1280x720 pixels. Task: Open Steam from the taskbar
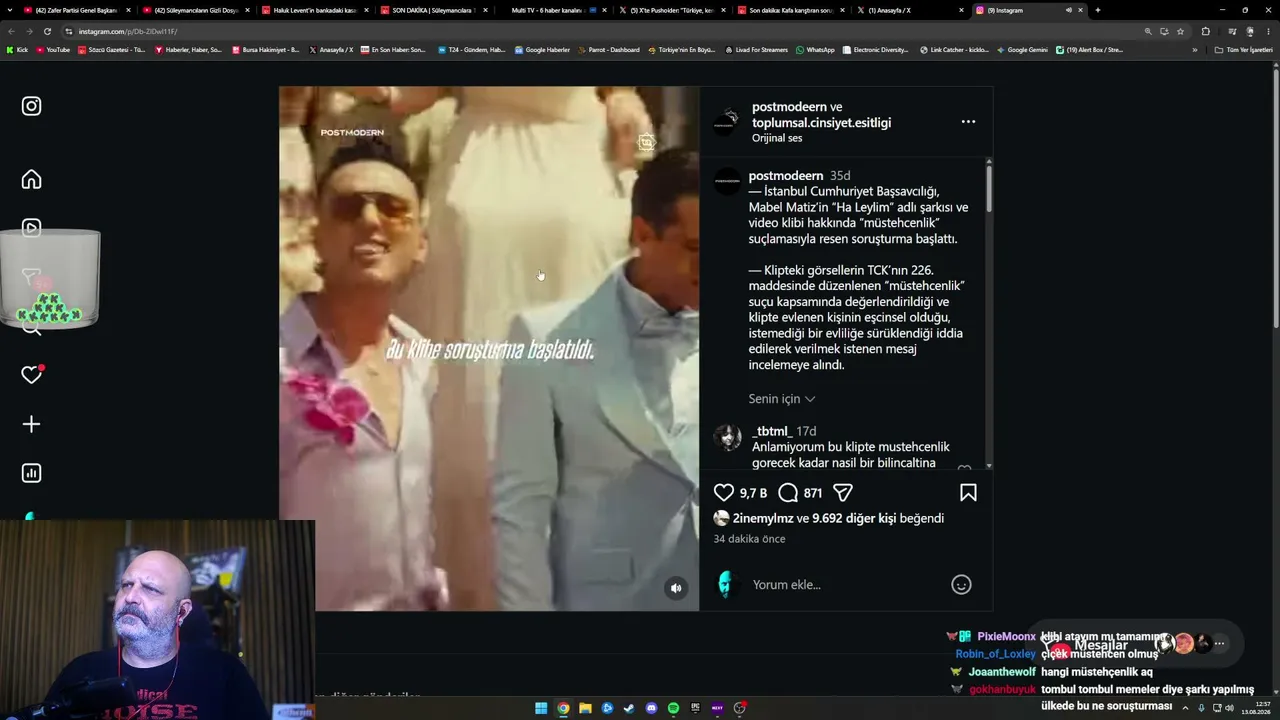629,708
